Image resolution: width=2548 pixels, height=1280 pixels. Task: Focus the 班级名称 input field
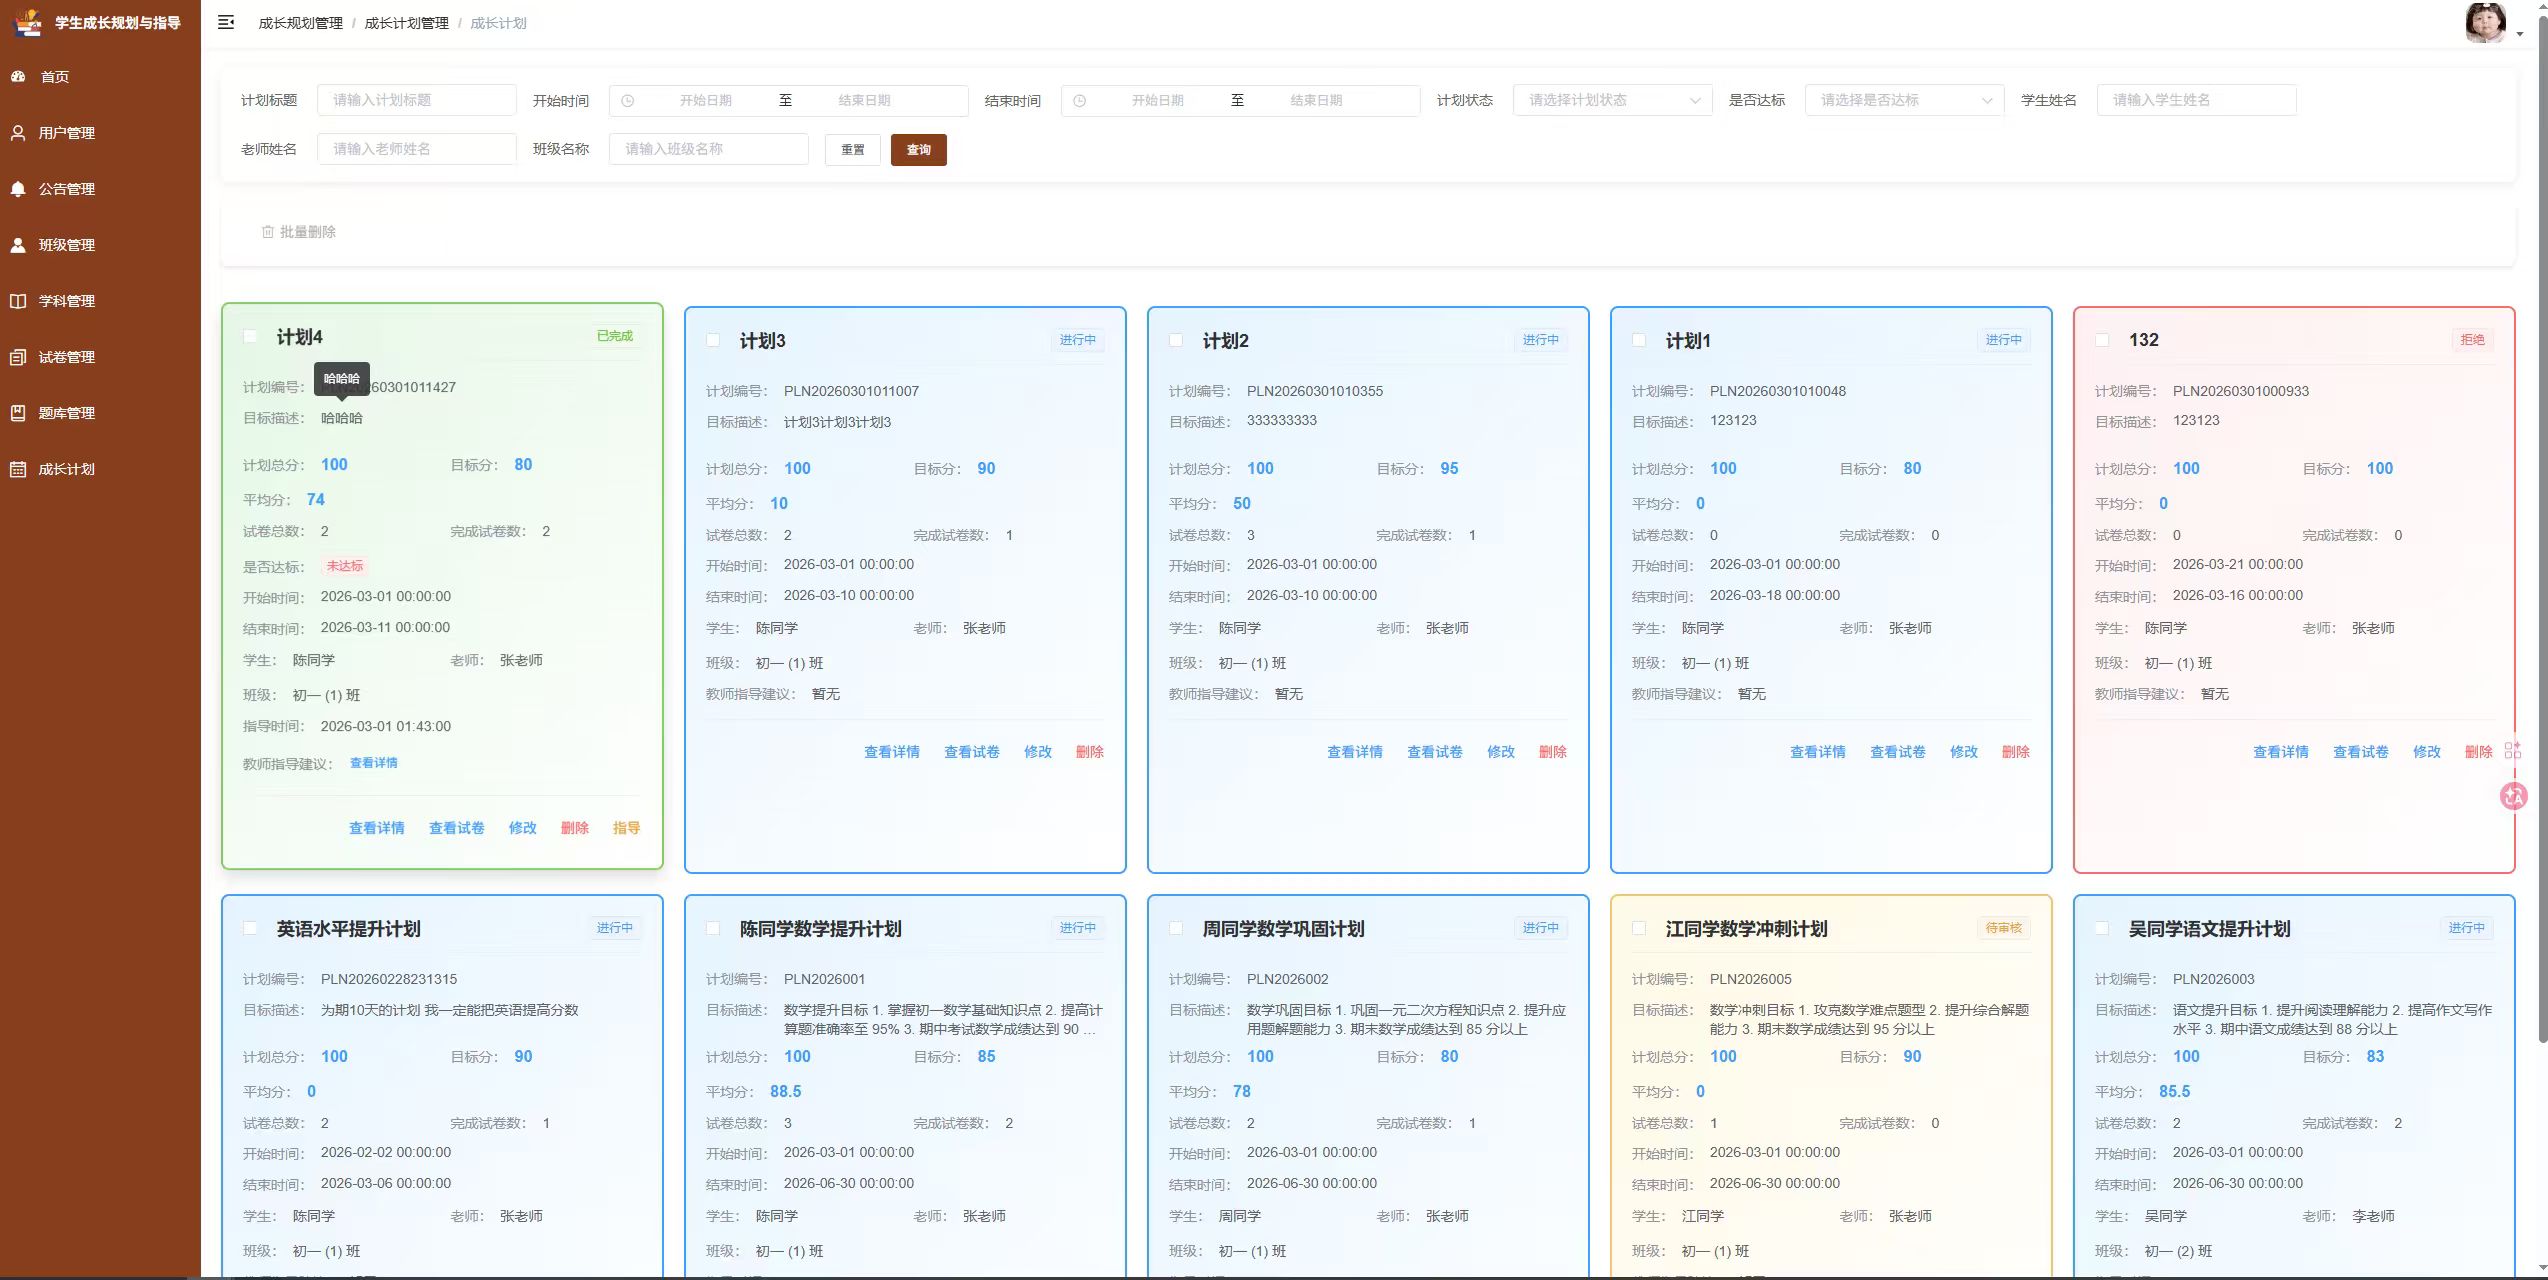[709, 149]
